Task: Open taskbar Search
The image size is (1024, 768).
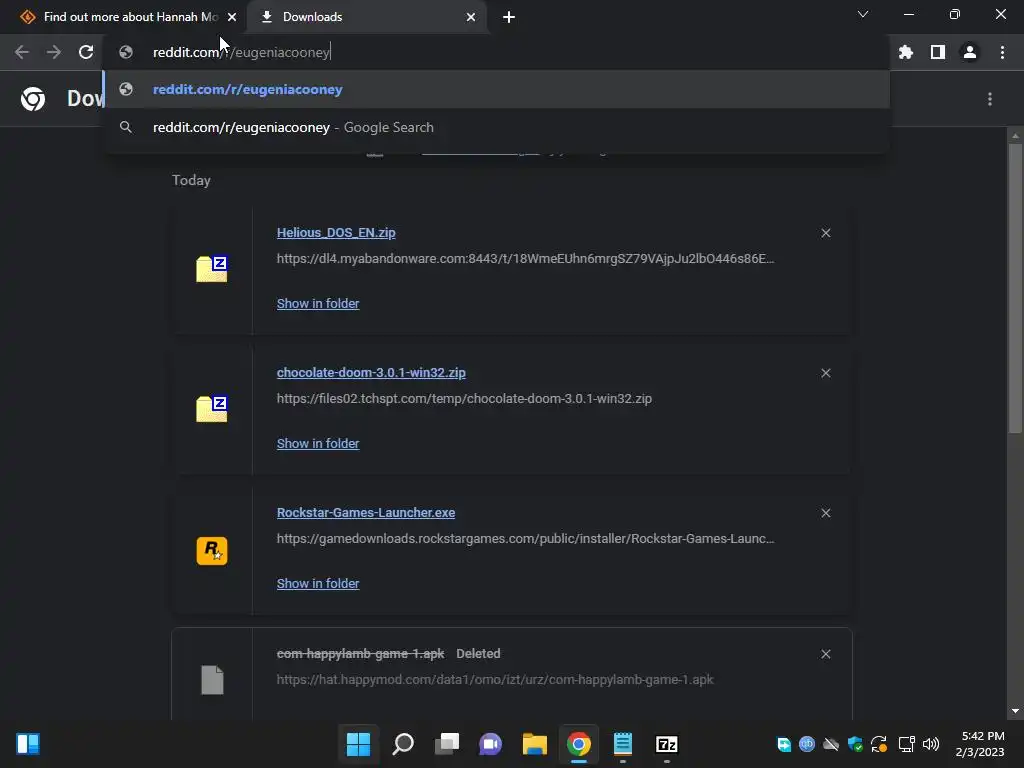Action: point(402,744)
